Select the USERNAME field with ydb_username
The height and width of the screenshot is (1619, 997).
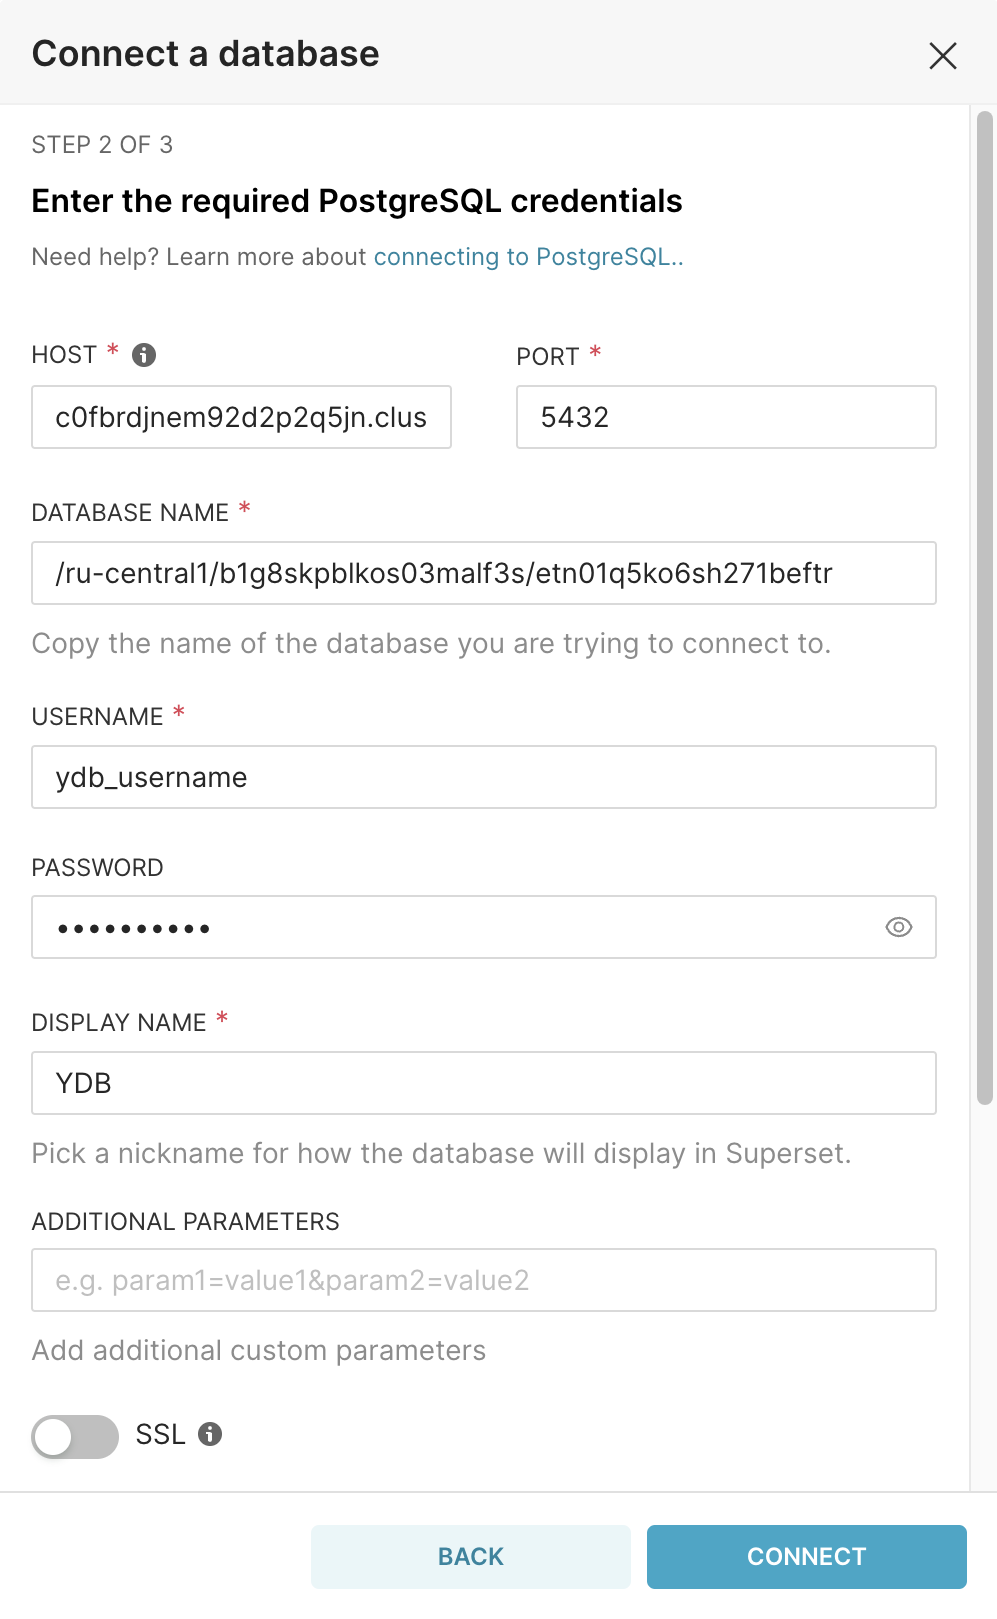point(483,777)
